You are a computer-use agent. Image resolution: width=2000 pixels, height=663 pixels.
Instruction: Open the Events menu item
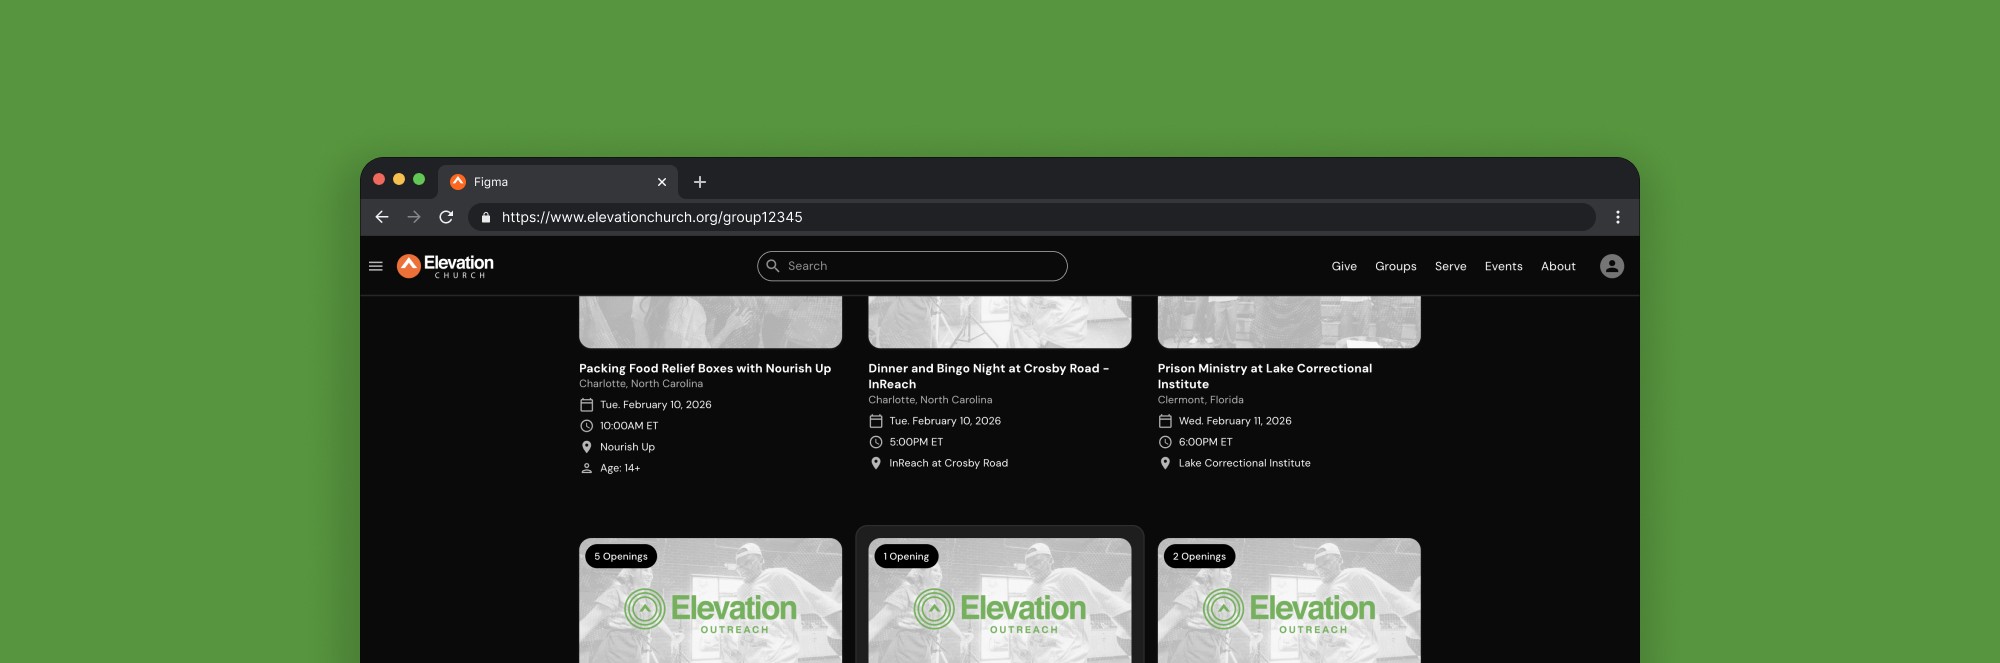click(1504, 266)
